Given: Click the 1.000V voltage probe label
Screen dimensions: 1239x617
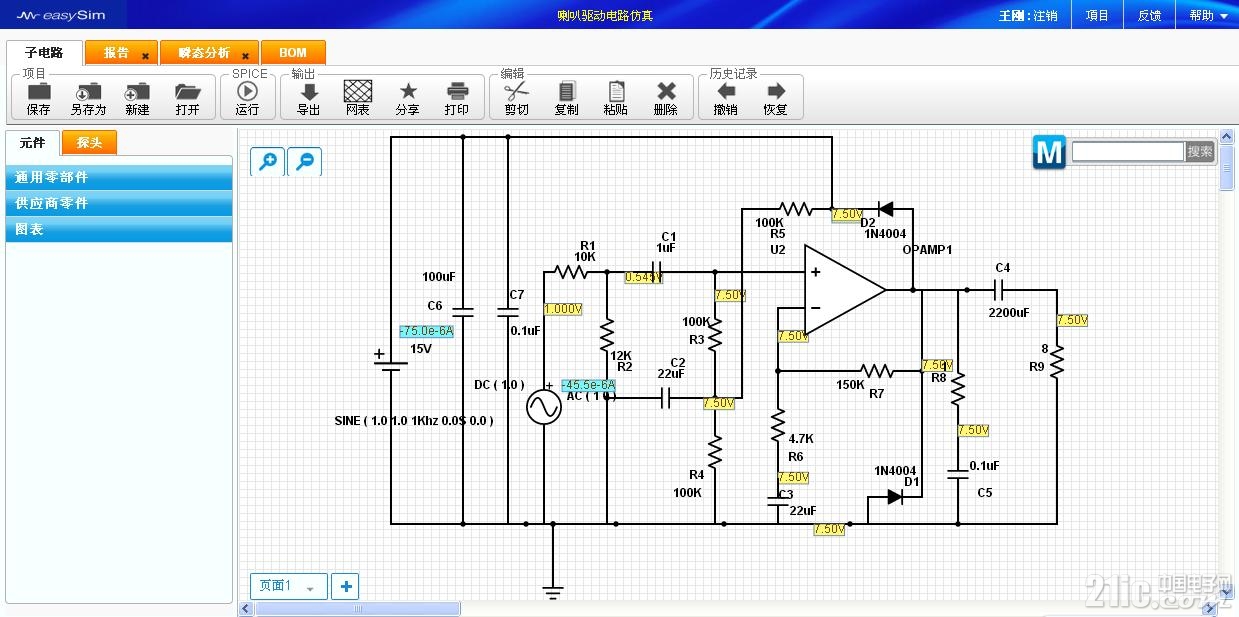Looking at the screenshot, I should pyautogui.click(x=563, y=308).
